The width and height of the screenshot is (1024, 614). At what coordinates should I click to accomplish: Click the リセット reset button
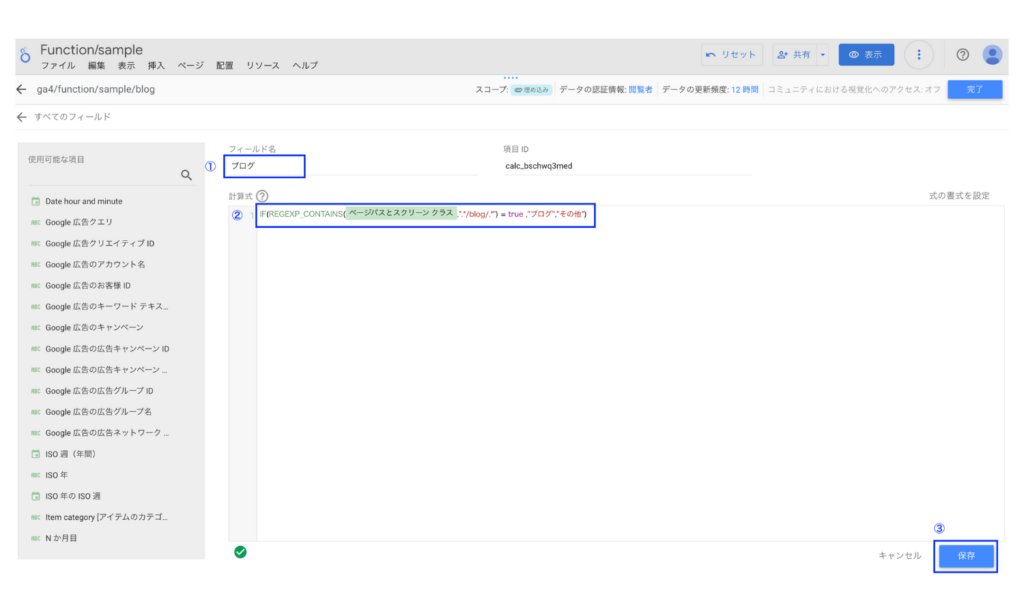coord(731,55)
